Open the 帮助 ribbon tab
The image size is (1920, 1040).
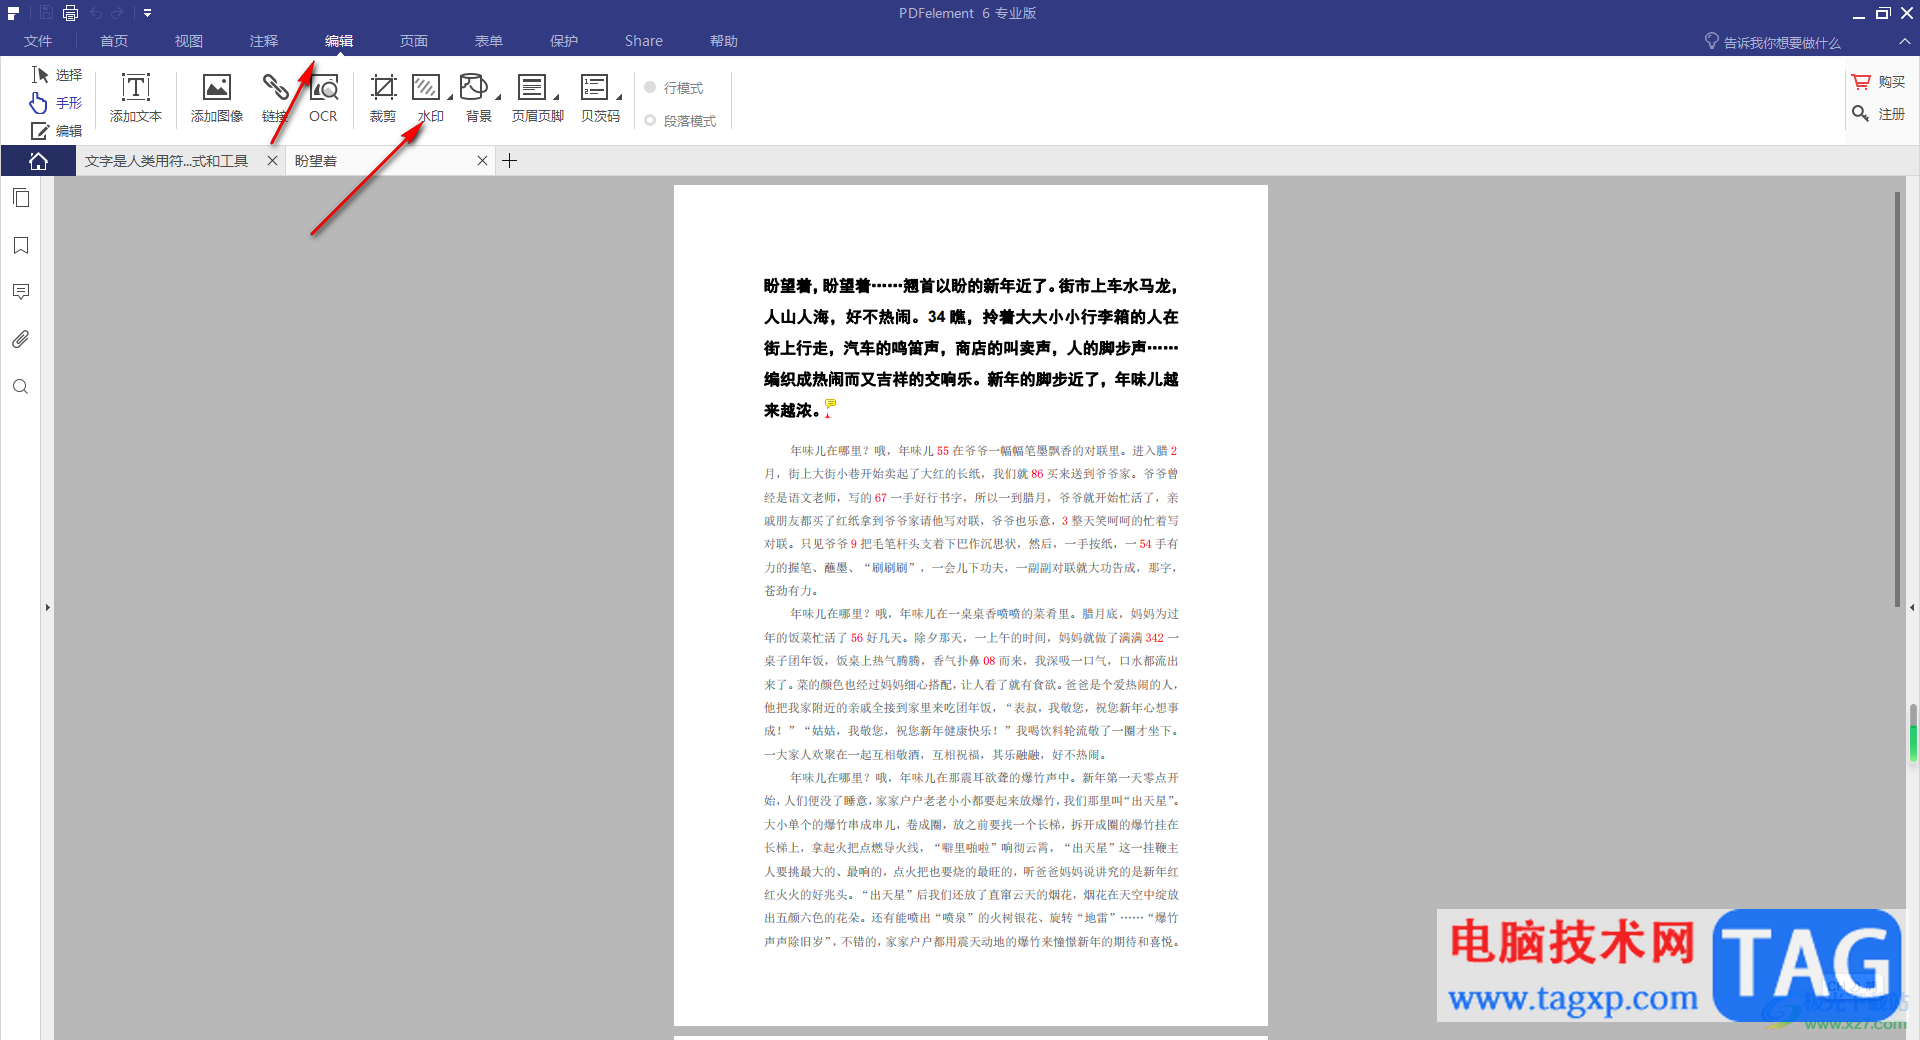[x=724, y=41]
